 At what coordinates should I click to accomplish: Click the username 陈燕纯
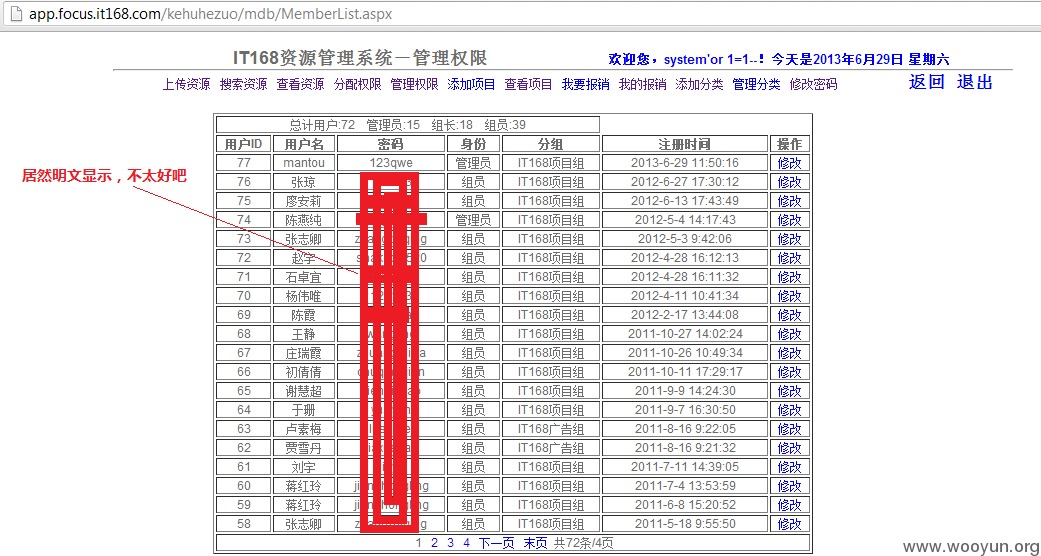304,220
